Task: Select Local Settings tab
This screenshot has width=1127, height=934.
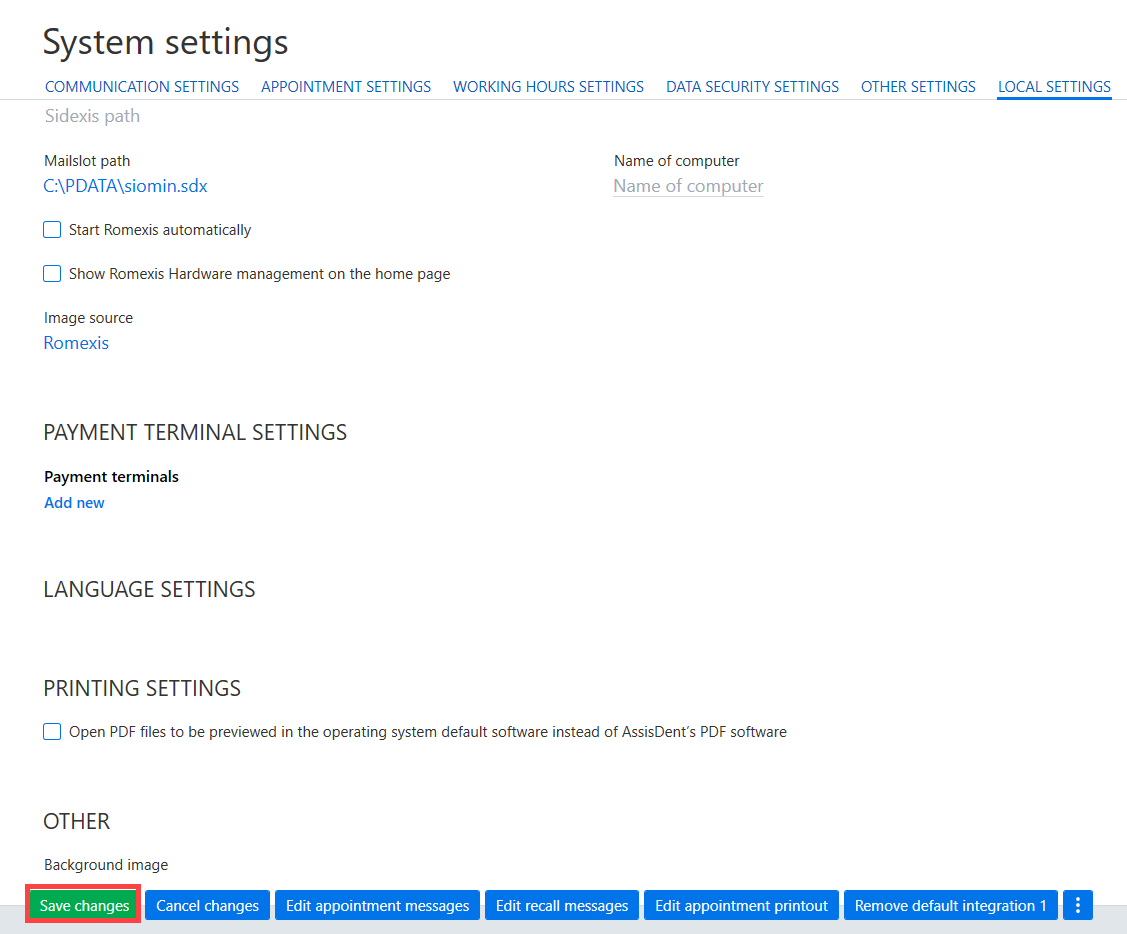Action: pyautogui.click(x=1054, y=87)
